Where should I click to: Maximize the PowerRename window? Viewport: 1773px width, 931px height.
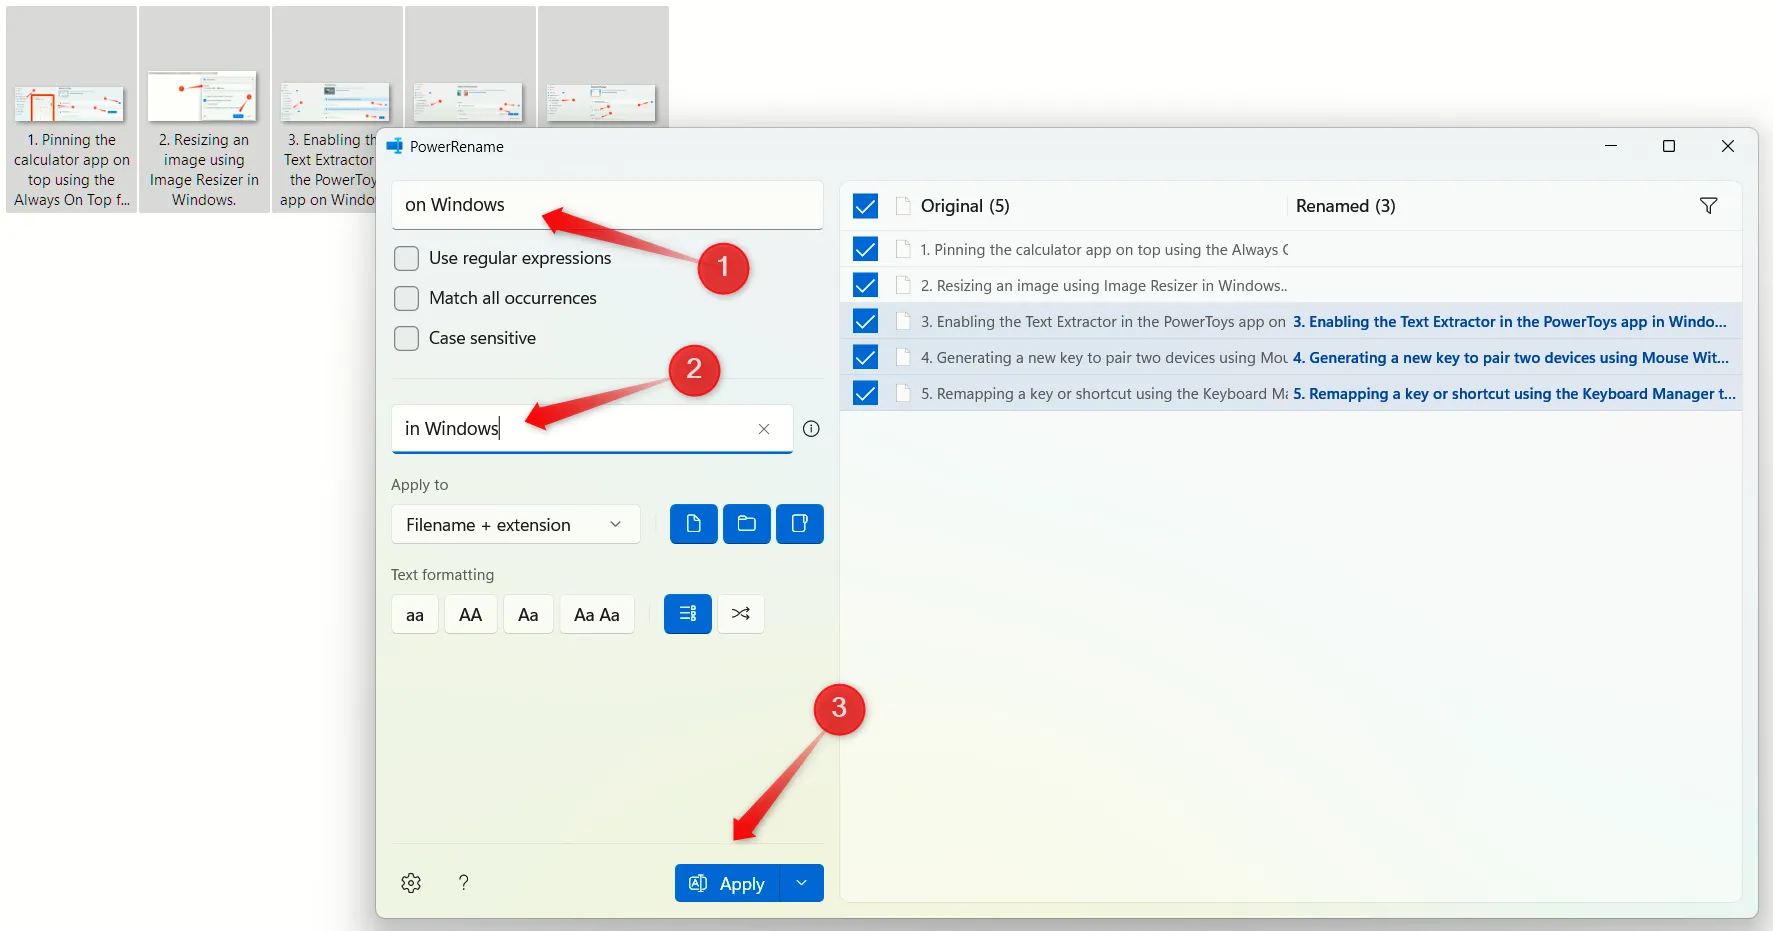[x=1669, y=146]
